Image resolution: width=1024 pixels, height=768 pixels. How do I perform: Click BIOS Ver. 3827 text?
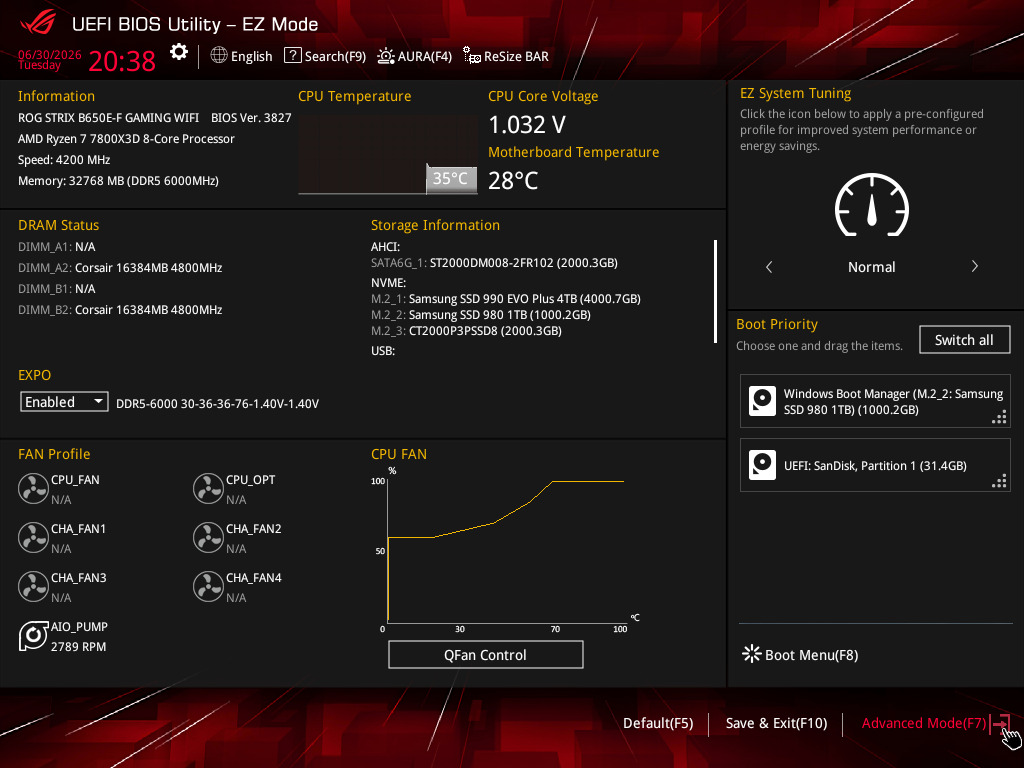coord(251,118)
